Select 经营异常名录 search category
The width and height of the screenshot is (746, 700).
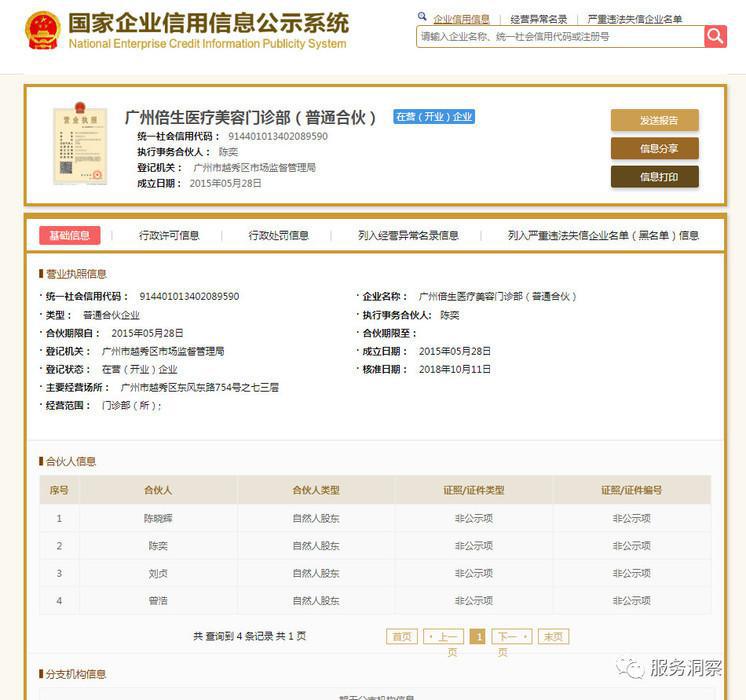tap(538, 19)
